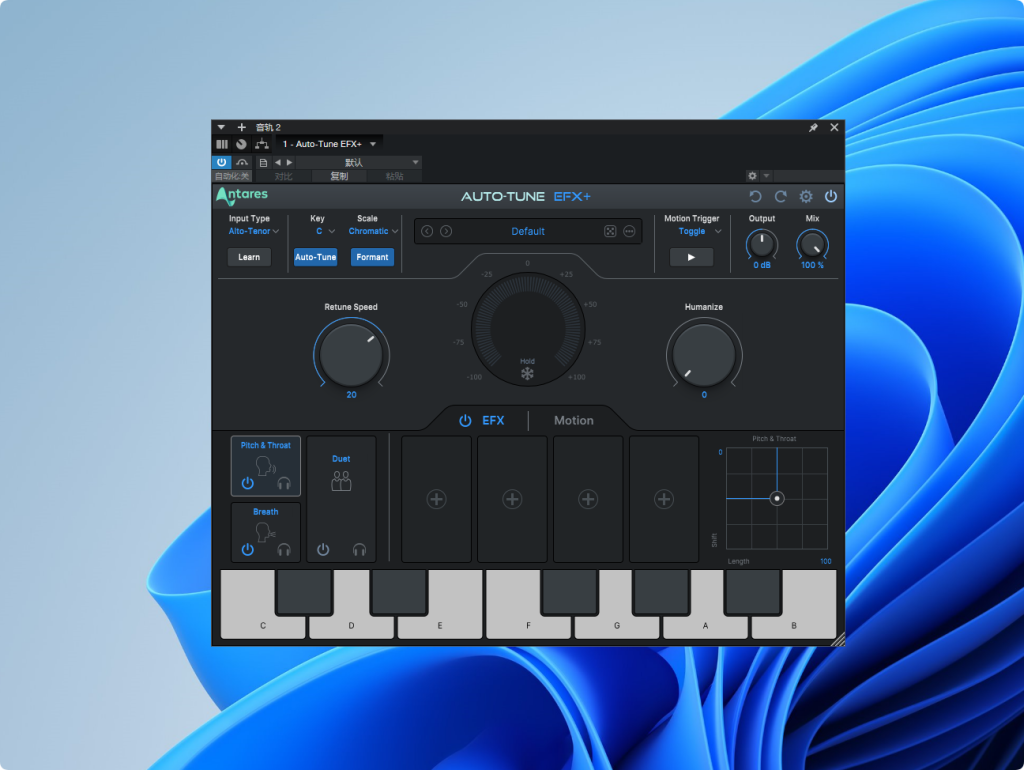Click the 自动化:关 automation button

click(x=232, y=176)
